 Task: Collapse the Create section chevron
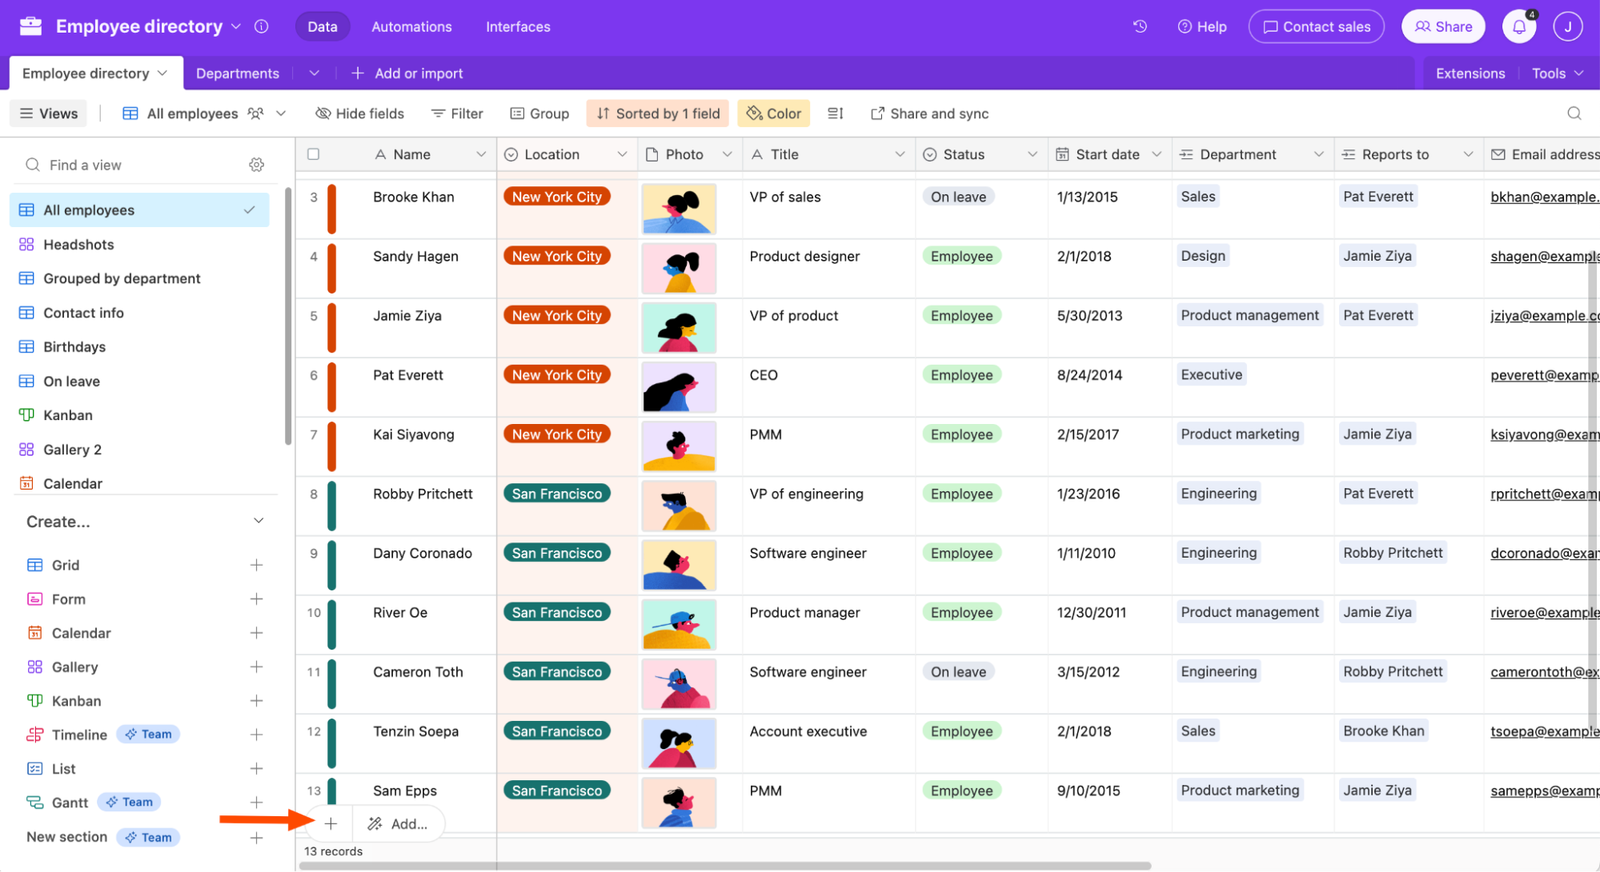click(259, 521)
